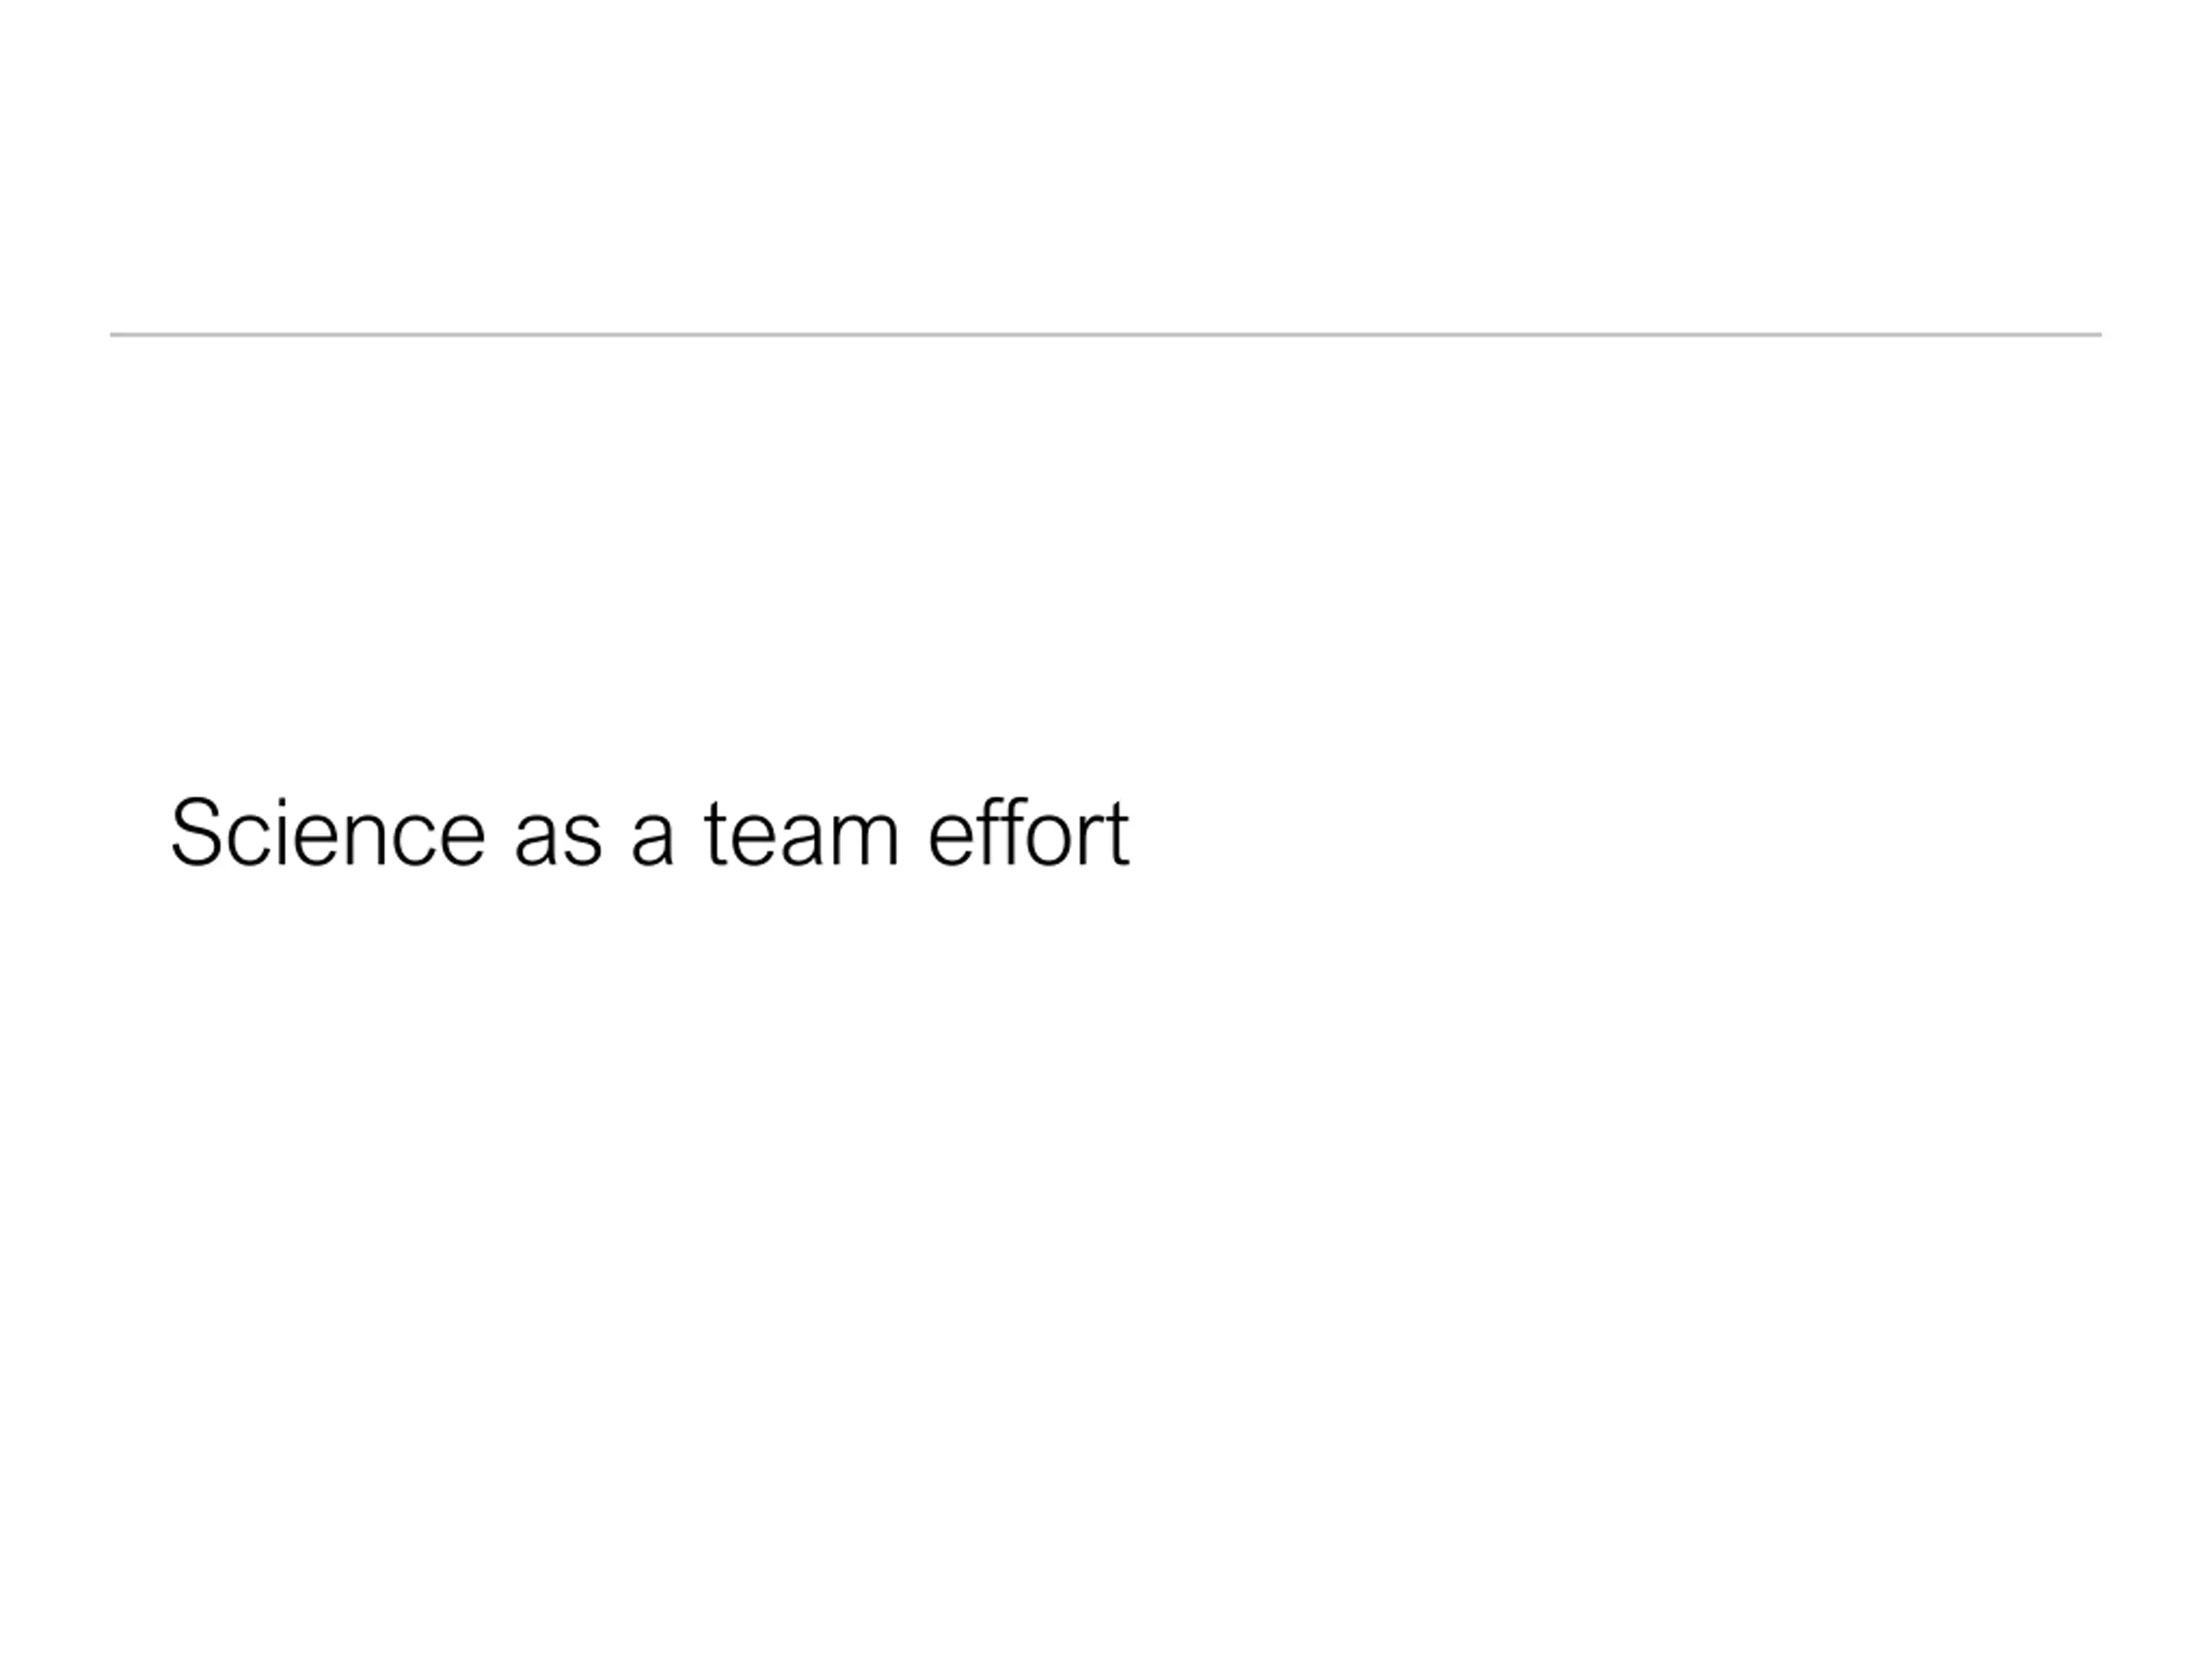Click the standalone "a" between "as" and "team"

tap(652, 838)
